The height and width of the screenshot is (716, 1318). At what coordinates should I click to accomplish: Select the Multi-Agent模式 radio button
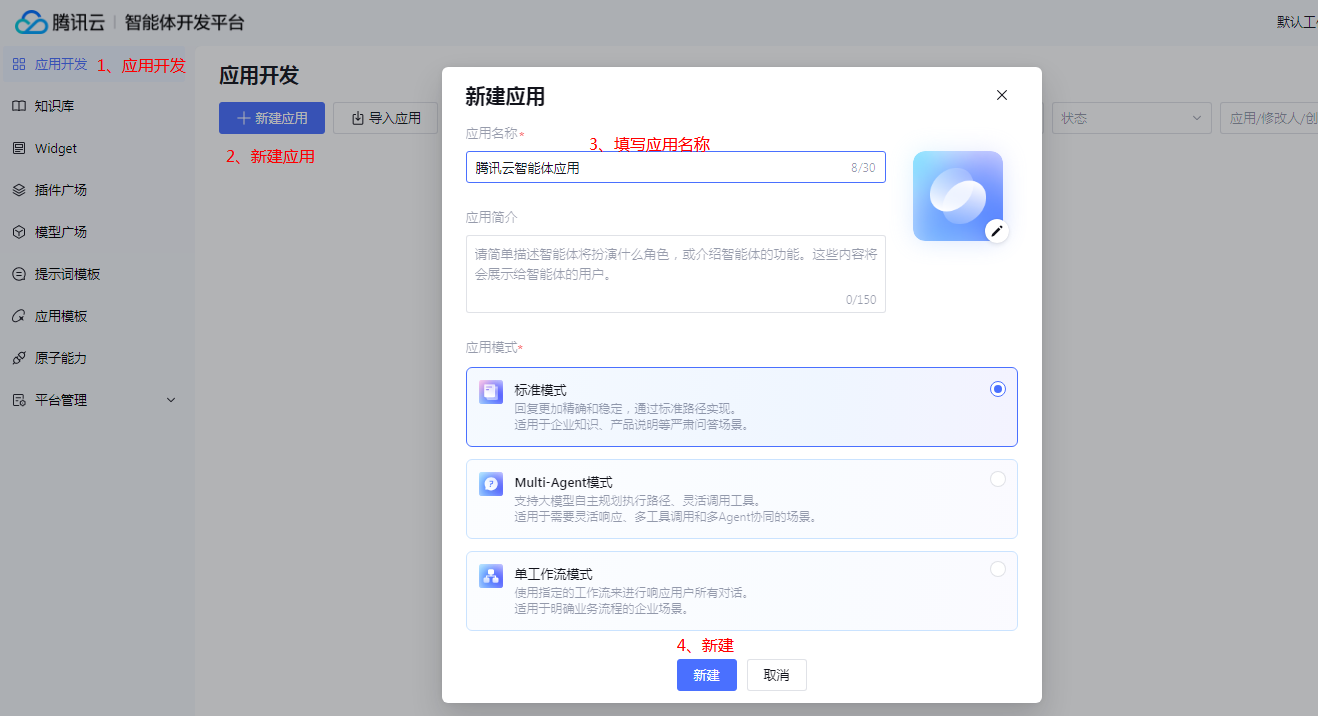[x=997, y=479]
